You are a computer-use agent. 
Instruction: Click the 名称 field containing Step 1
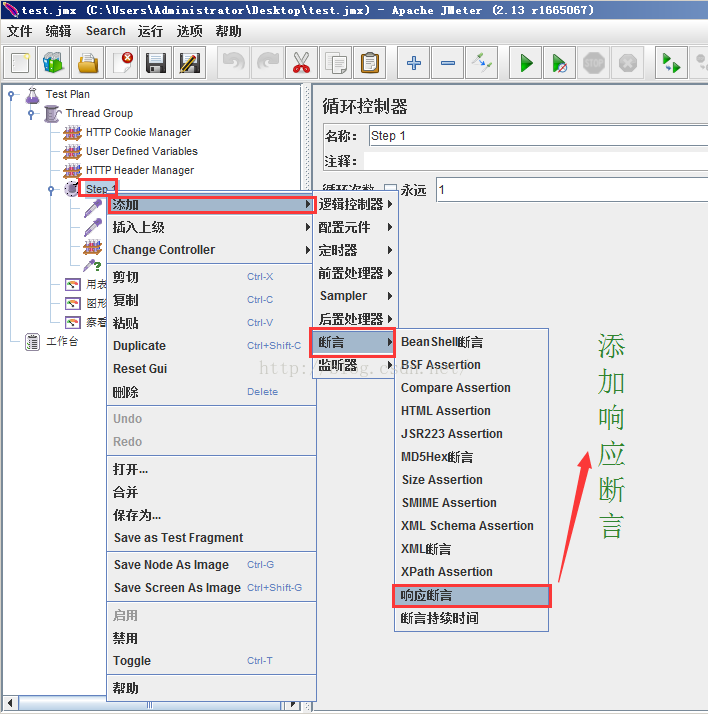pyautogui.click(x=538, y=136)
